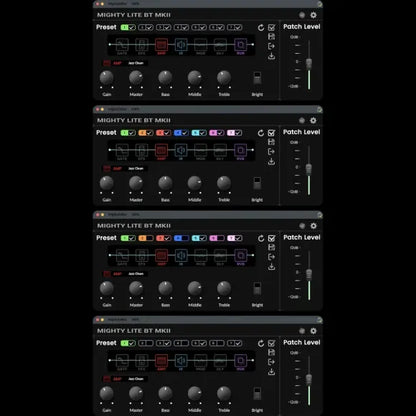Toggle the Bright switch in the third window

(x=257, y=289)
